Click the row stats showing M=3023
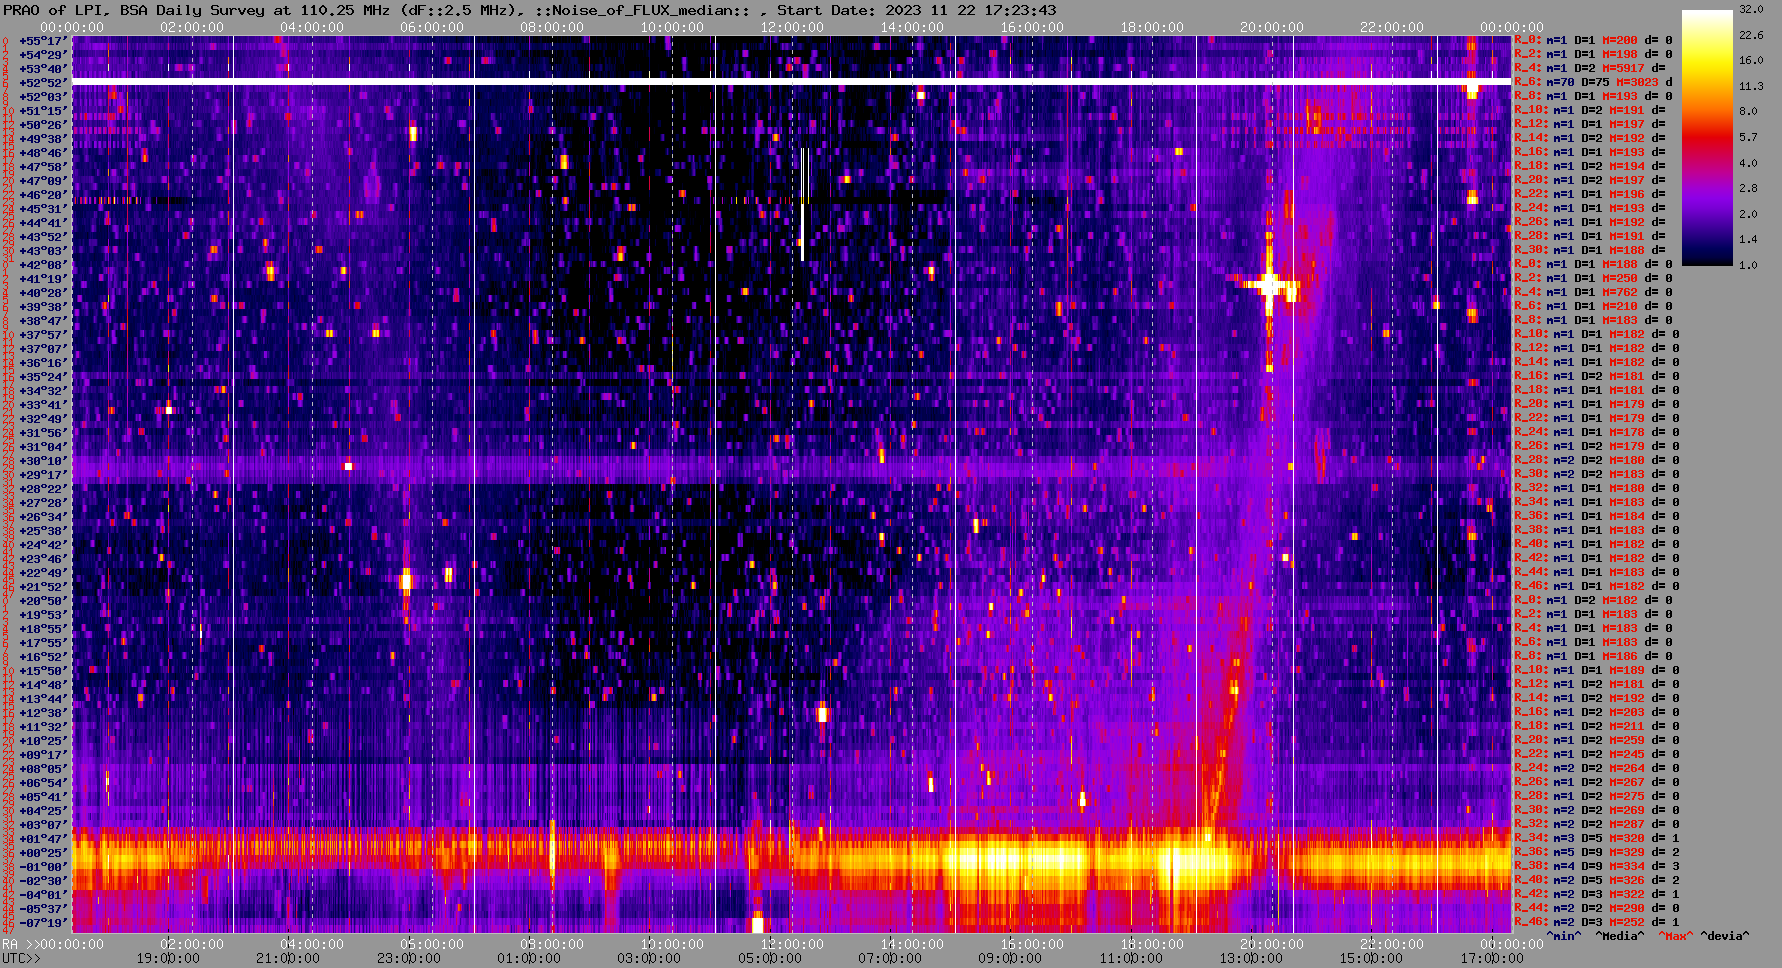 pyautogui.click(x=1593, y=82)
